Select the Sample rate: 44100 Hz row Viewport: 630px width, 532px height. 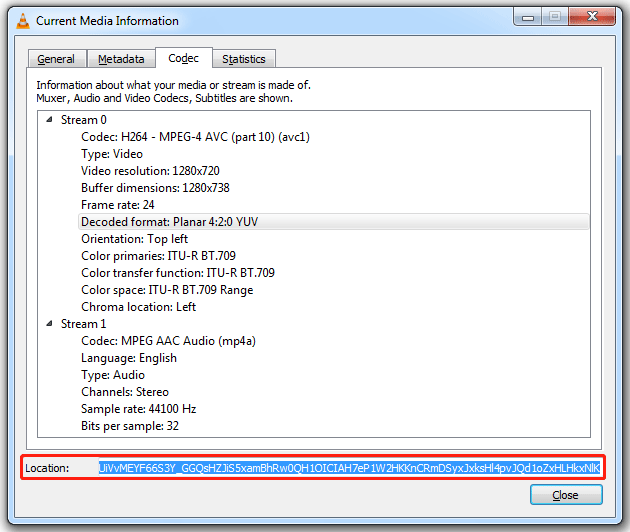tap(138, 409)
